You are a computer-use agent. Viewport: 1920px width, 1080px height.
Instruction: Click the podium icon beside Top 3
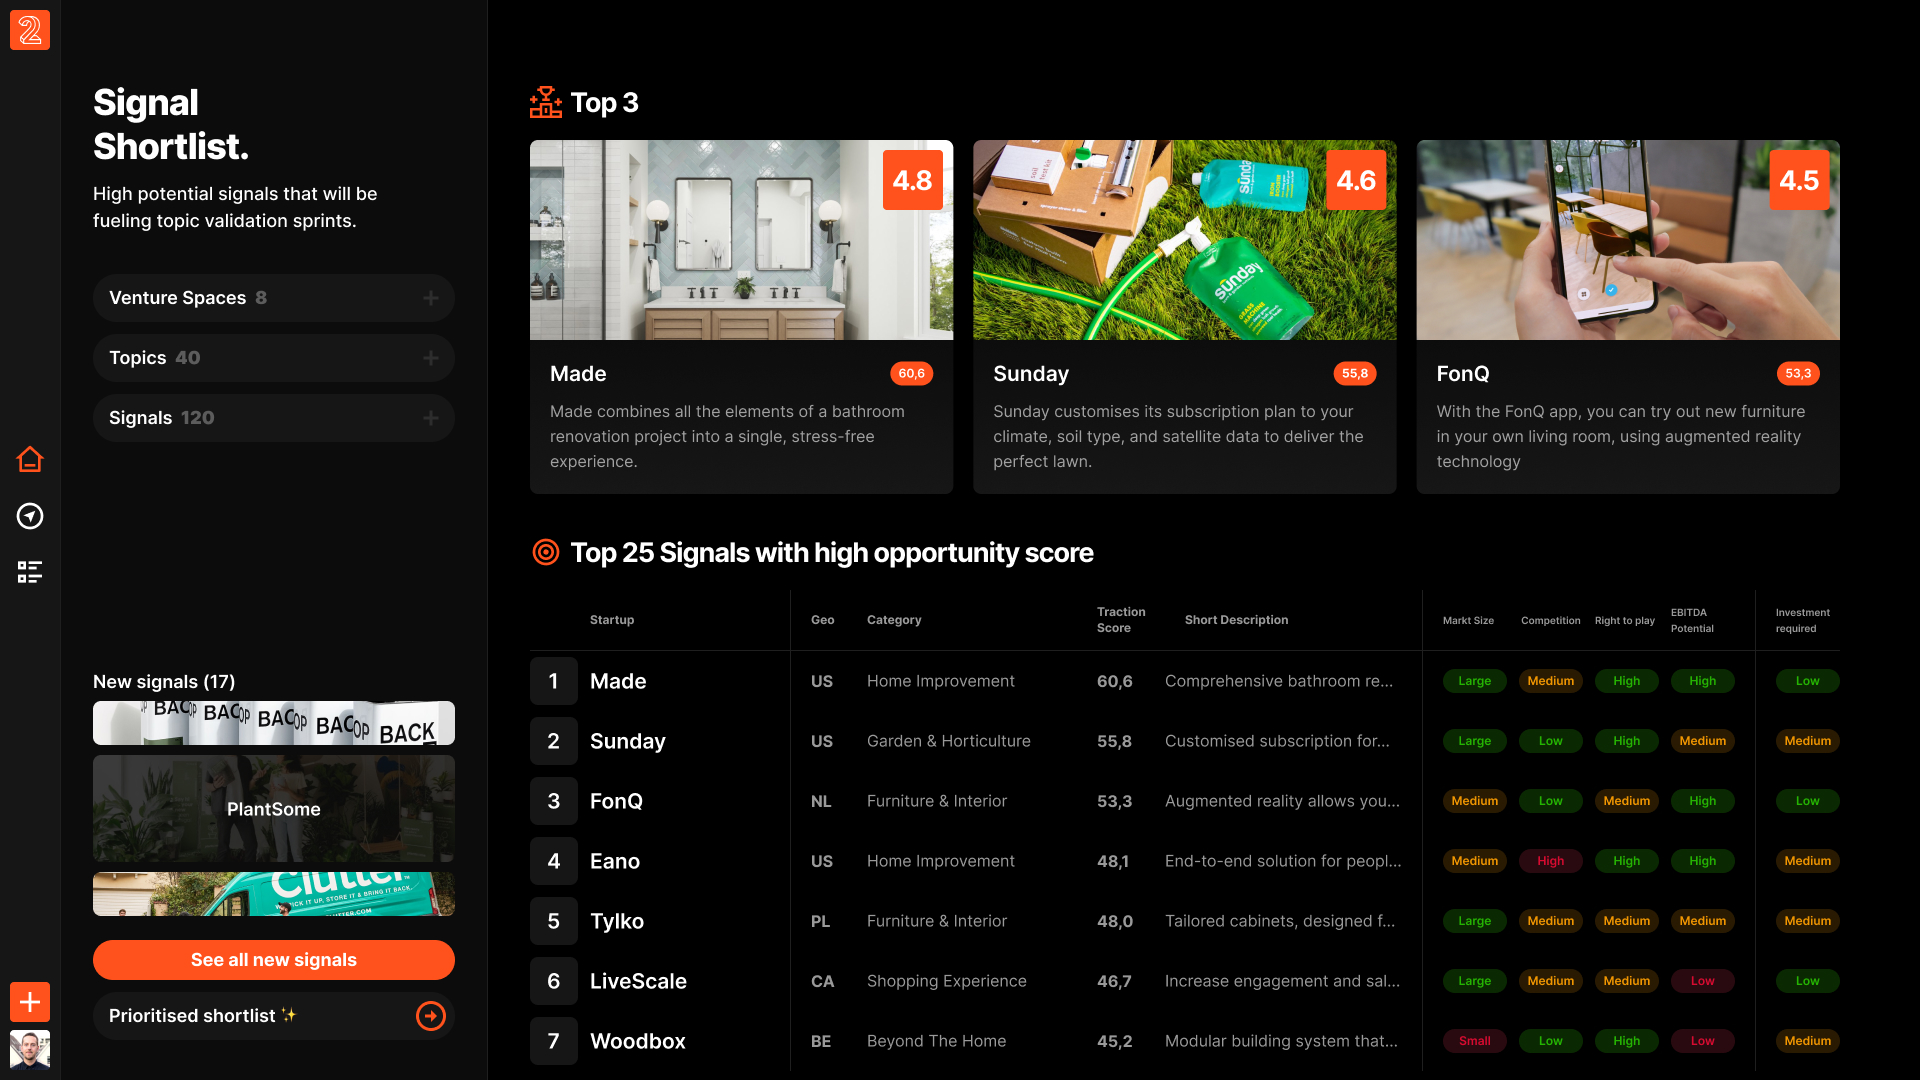[x=546, y=102]
